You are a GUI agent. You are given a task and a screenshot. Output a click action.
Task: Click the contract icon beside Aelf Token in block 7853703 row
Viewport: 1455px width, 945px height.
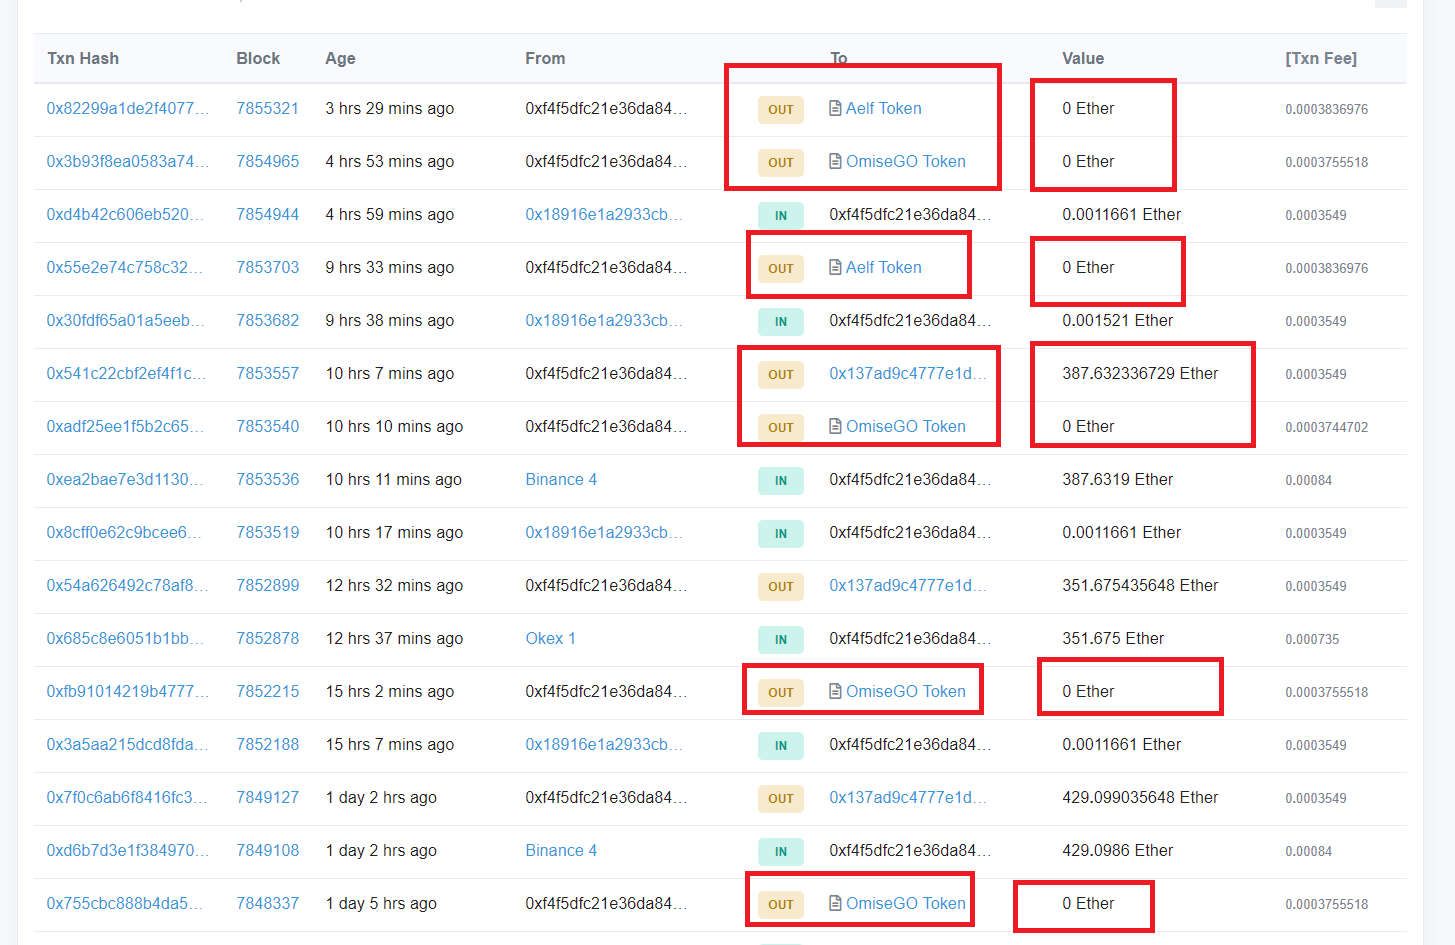tap(835, 267)
